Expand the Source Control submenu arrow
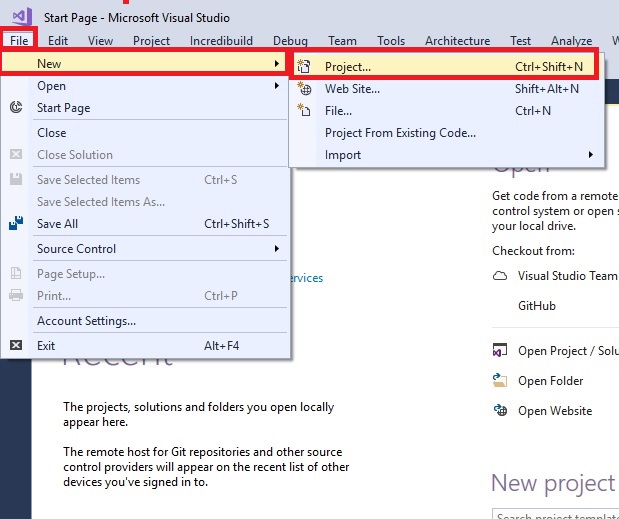619x519 pixels. click(277, 248)
